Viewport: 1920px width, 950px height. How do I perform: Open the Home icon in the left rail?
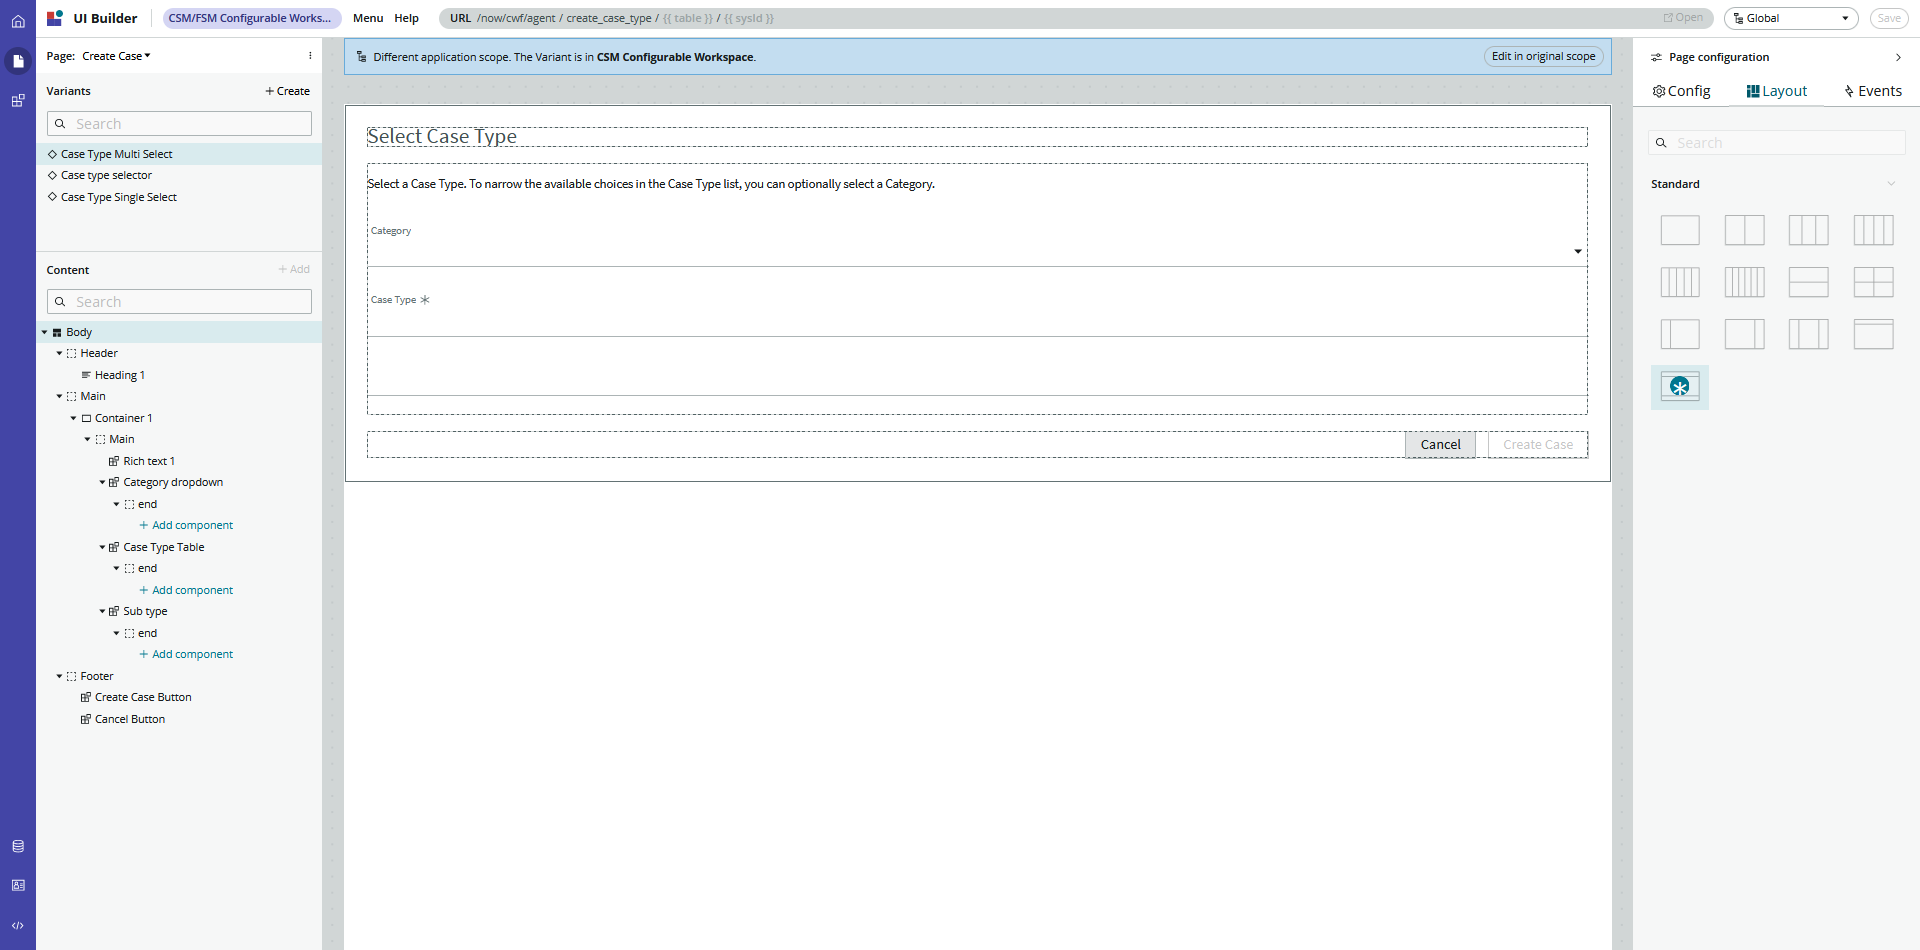point(18,20)
